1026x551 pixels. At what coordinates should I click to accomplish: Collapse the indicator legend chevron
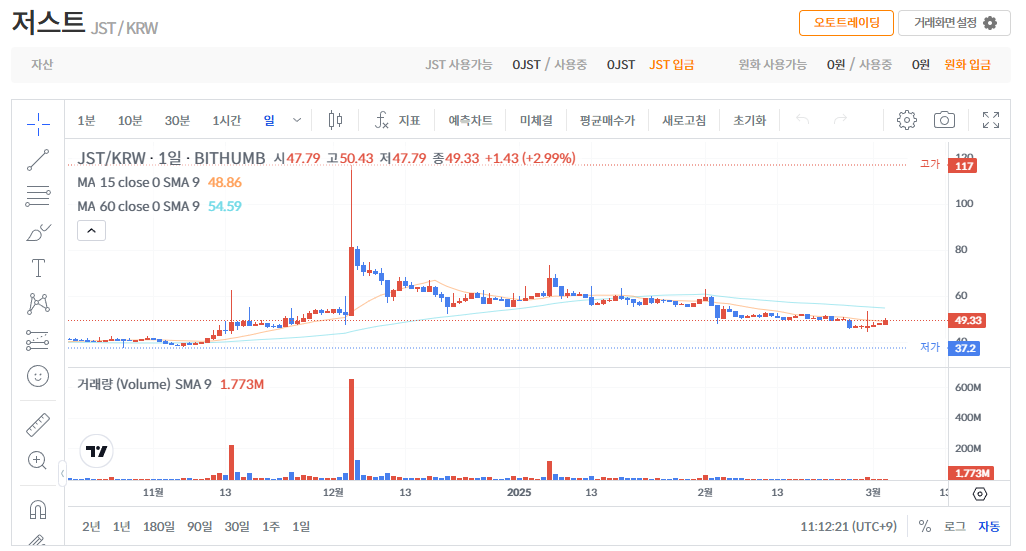(x=92, y=230)
